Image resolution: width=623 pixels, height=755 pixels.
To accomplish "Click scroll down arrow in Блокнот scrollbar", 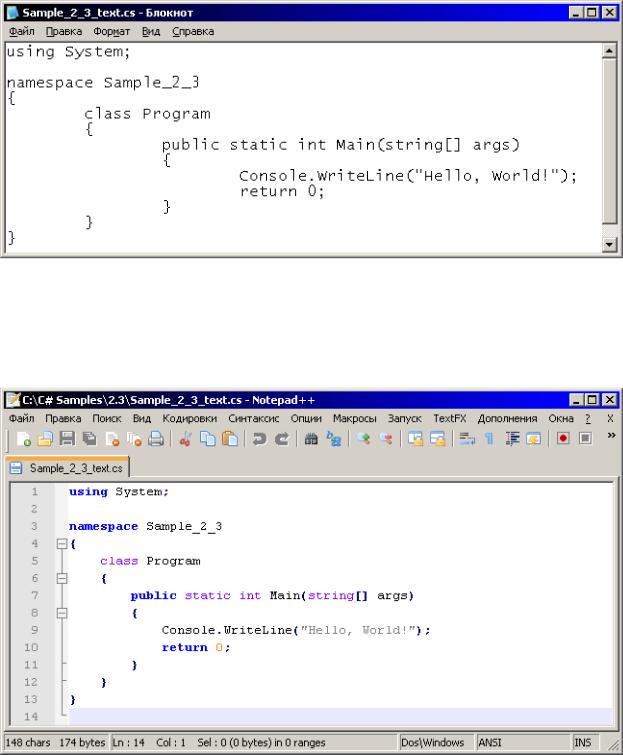I will coord(609,245).
